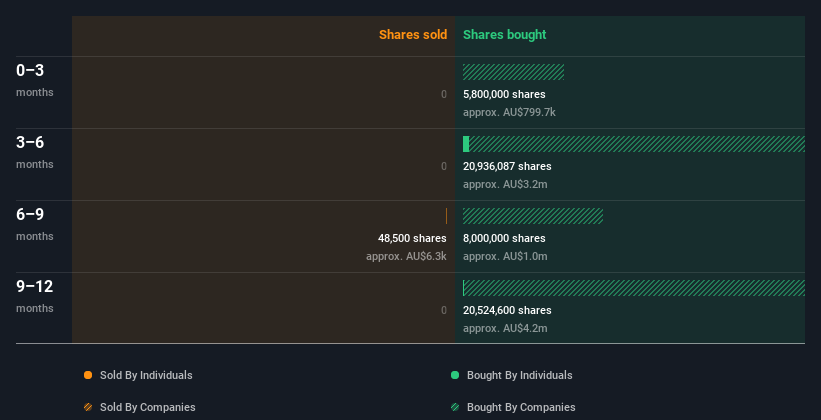
Task: Click the thin orange sold bar in 6–9 months
Action: tap(446, 216)
